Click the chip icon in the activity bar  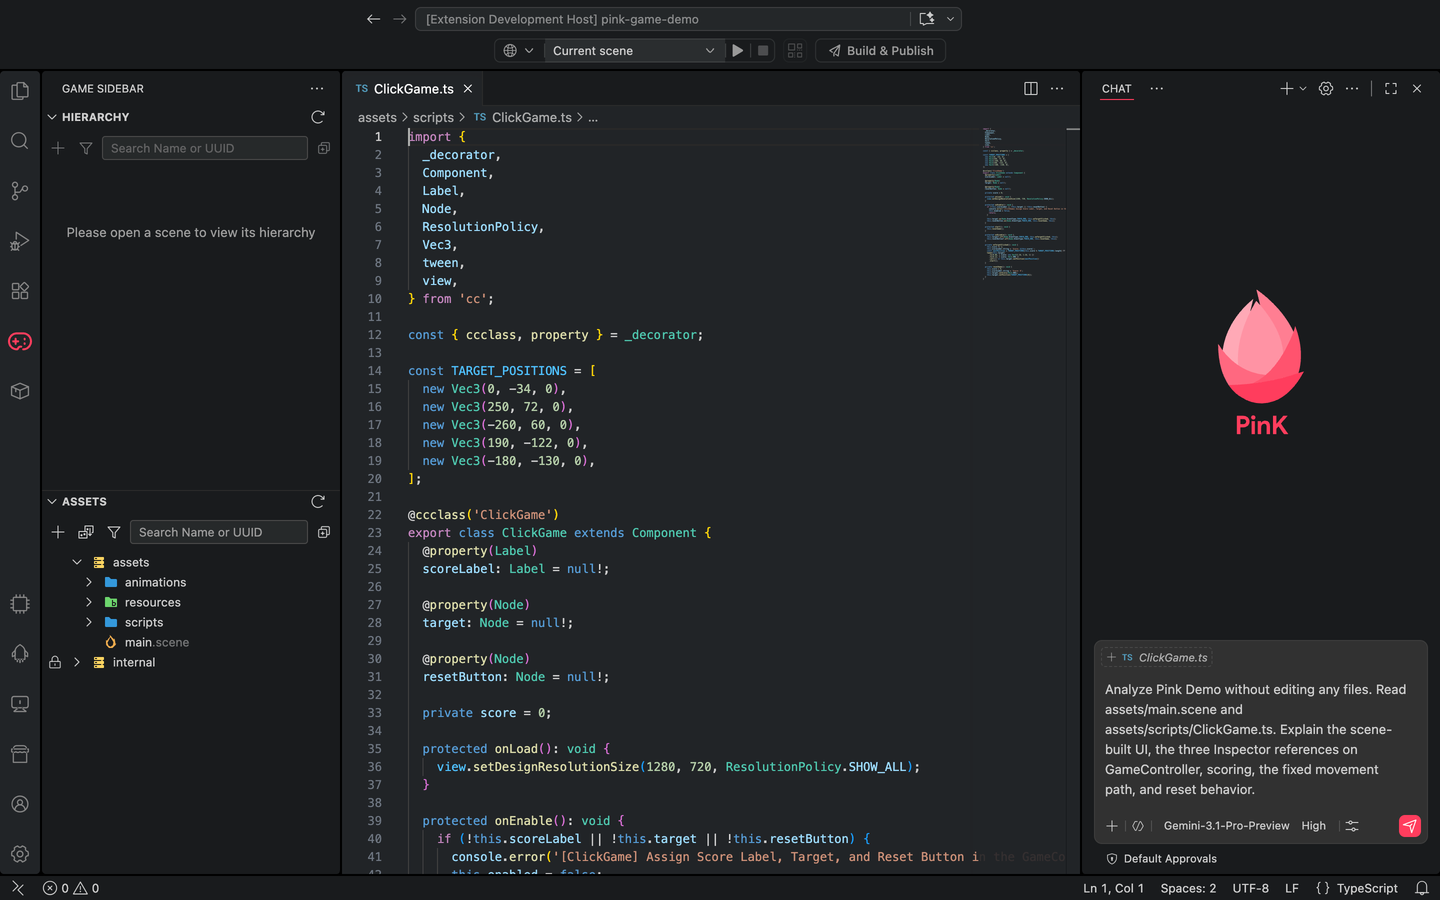(x=20, y=604)
